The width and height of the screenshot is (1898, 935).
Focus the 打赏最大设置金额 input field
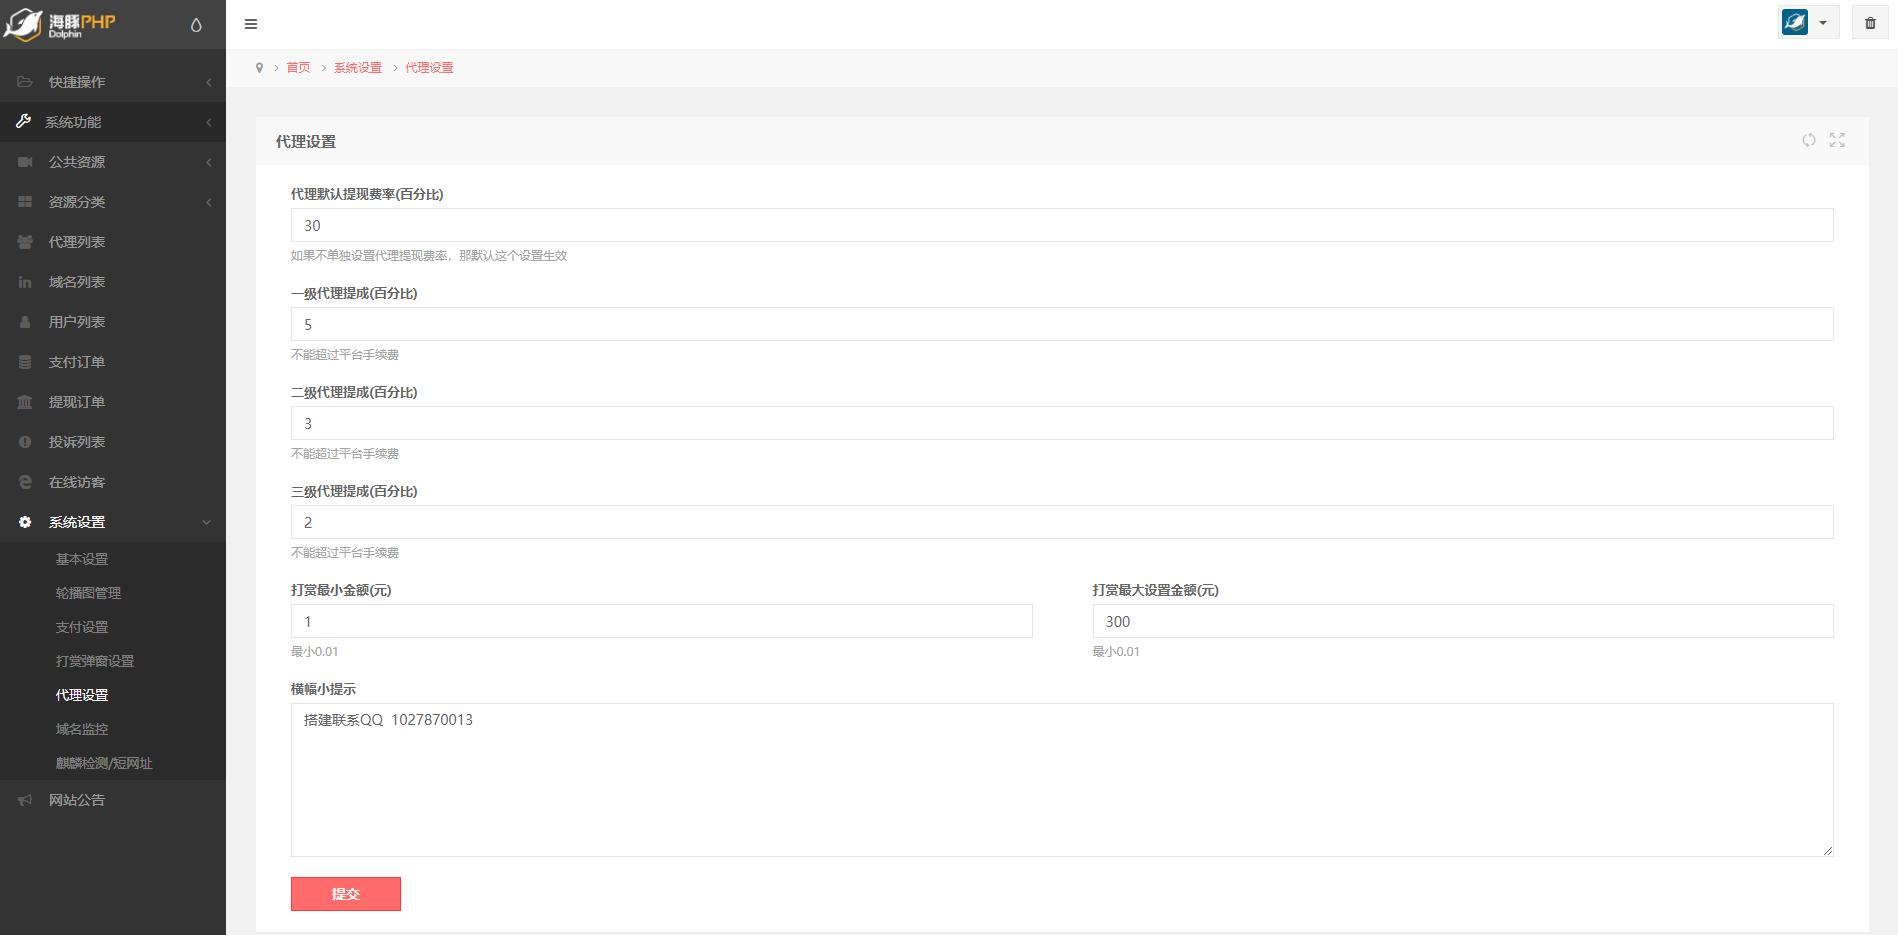[1462, 621]
